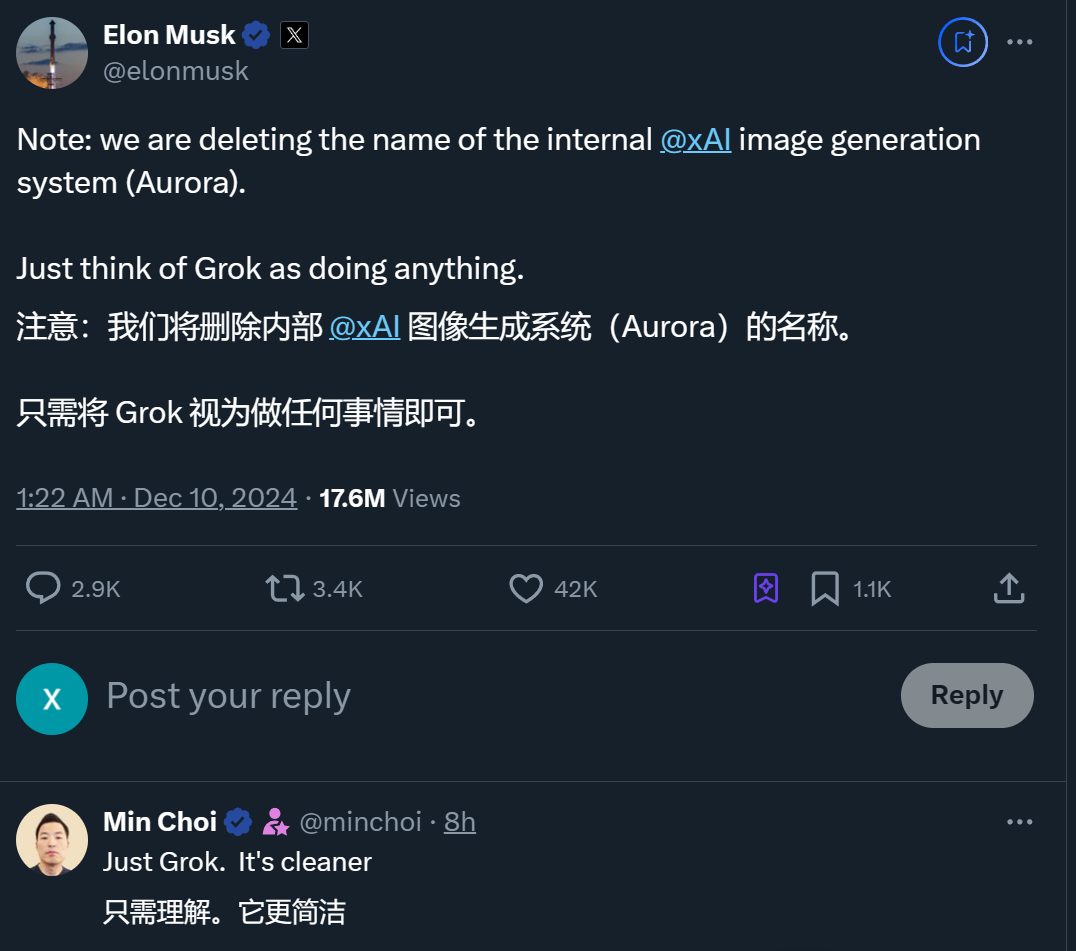Screen dimensions: 1076x951
Task: Click the blue circled bookmark-plus icon
Action: tap(963, 42)
